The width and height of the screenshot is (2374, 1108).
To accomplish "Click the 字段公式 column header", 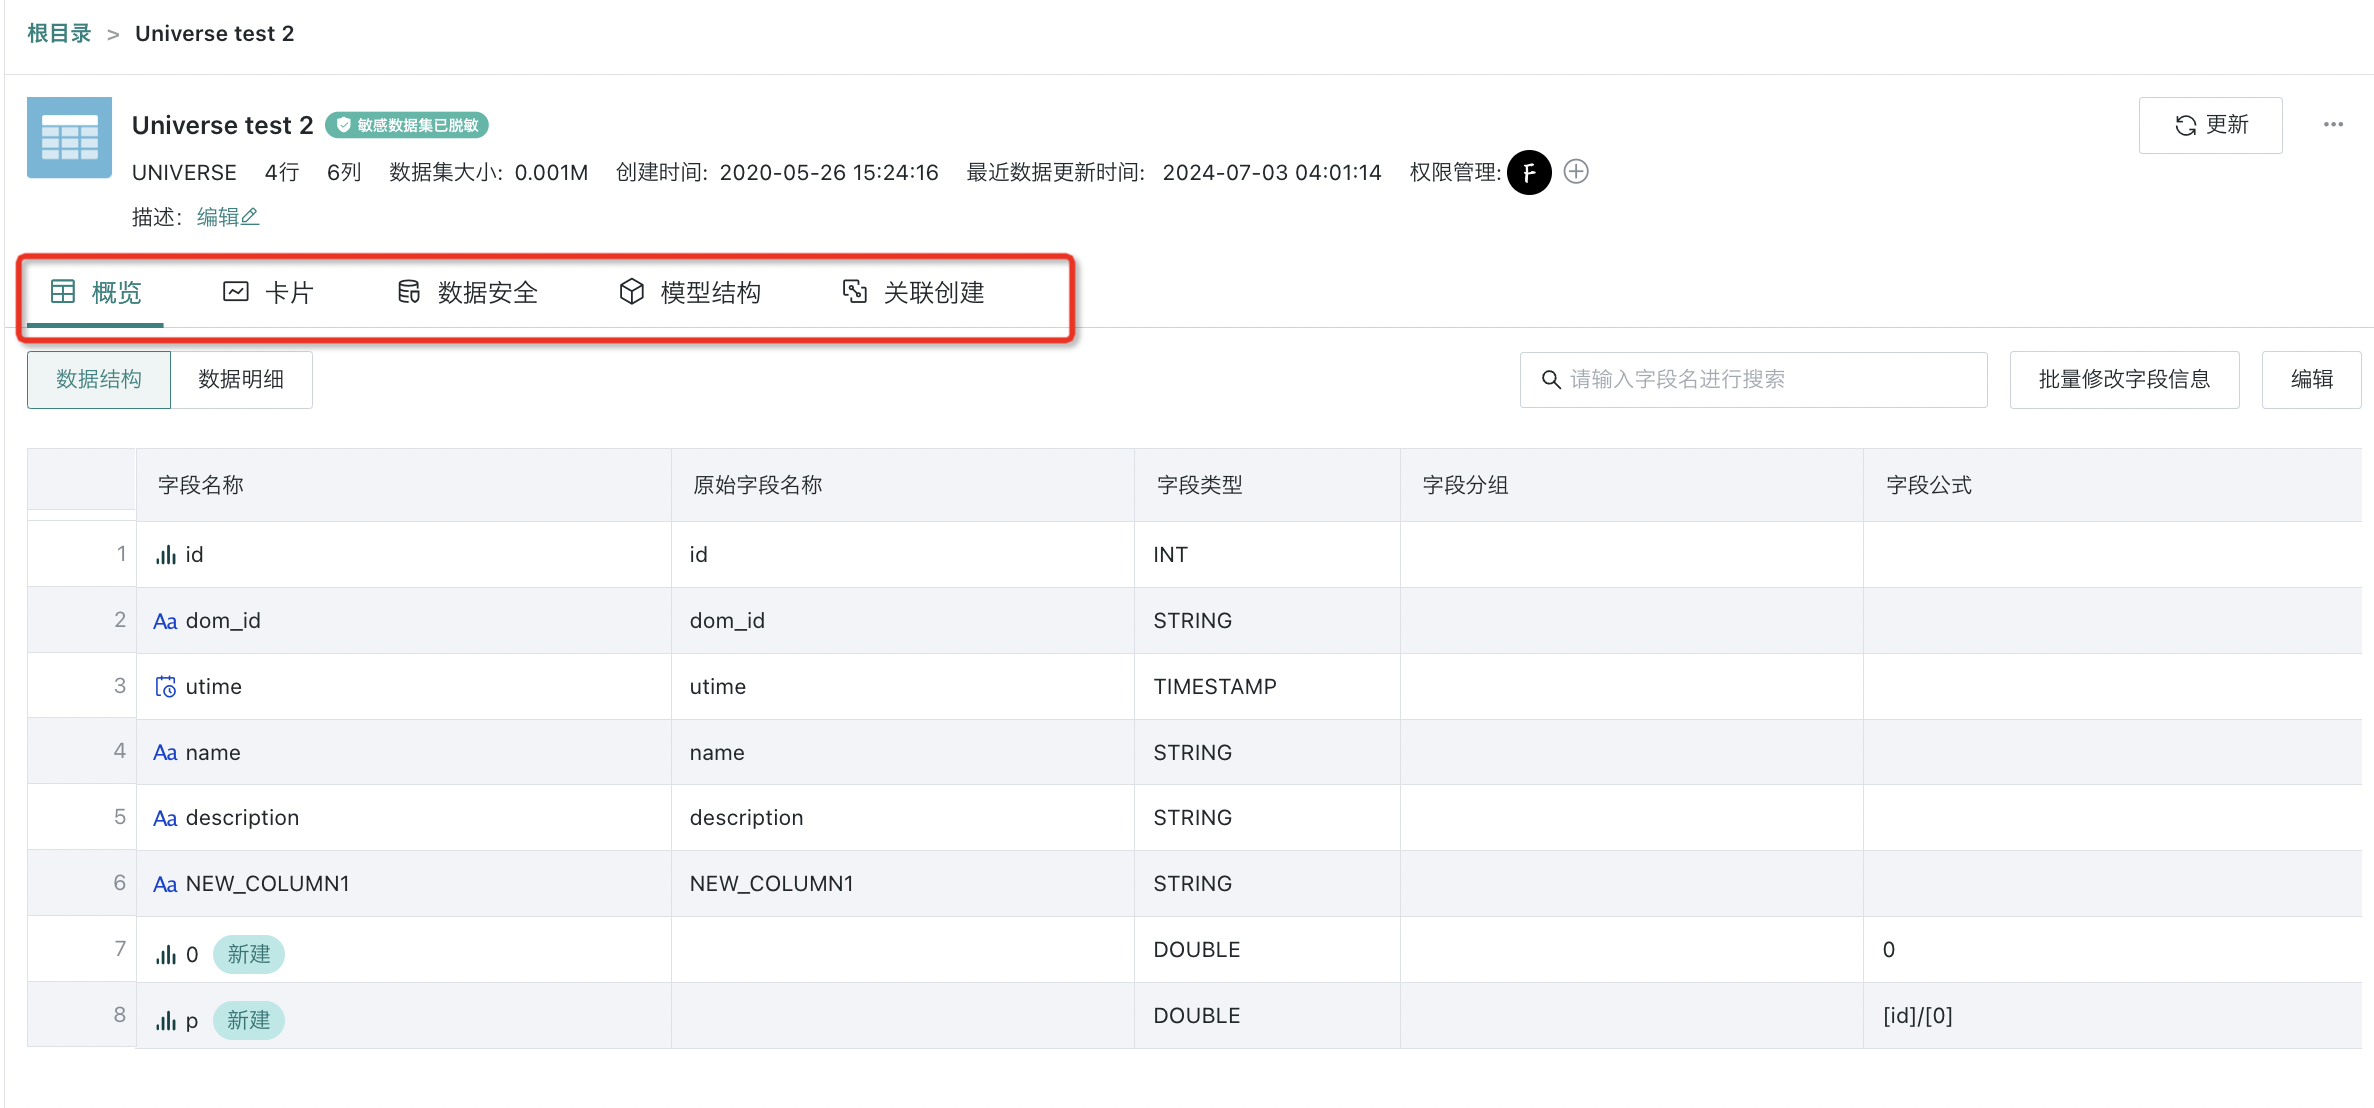I will point(2112,485).
